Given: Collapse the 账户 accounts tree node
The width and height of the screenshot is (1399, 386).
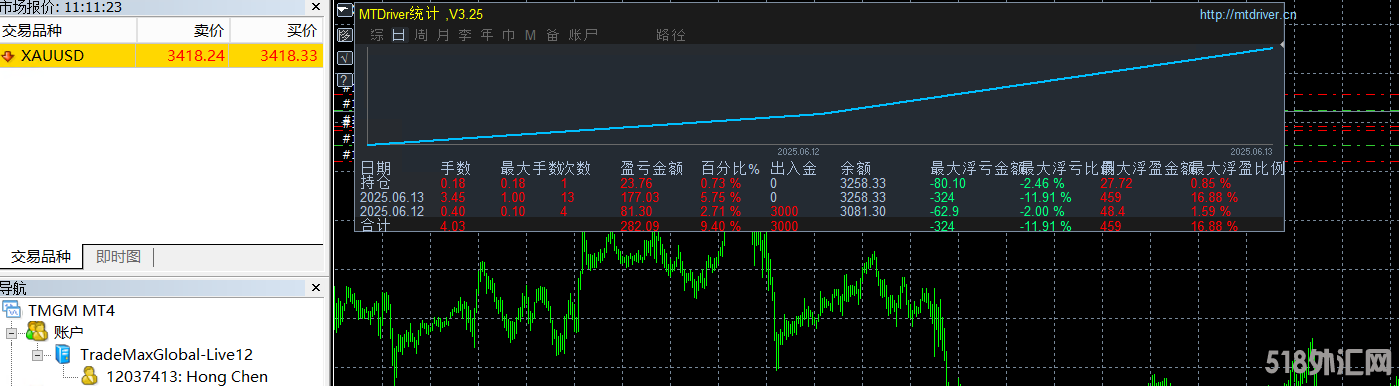Looking at the screenshot, I should click(11, 332).
